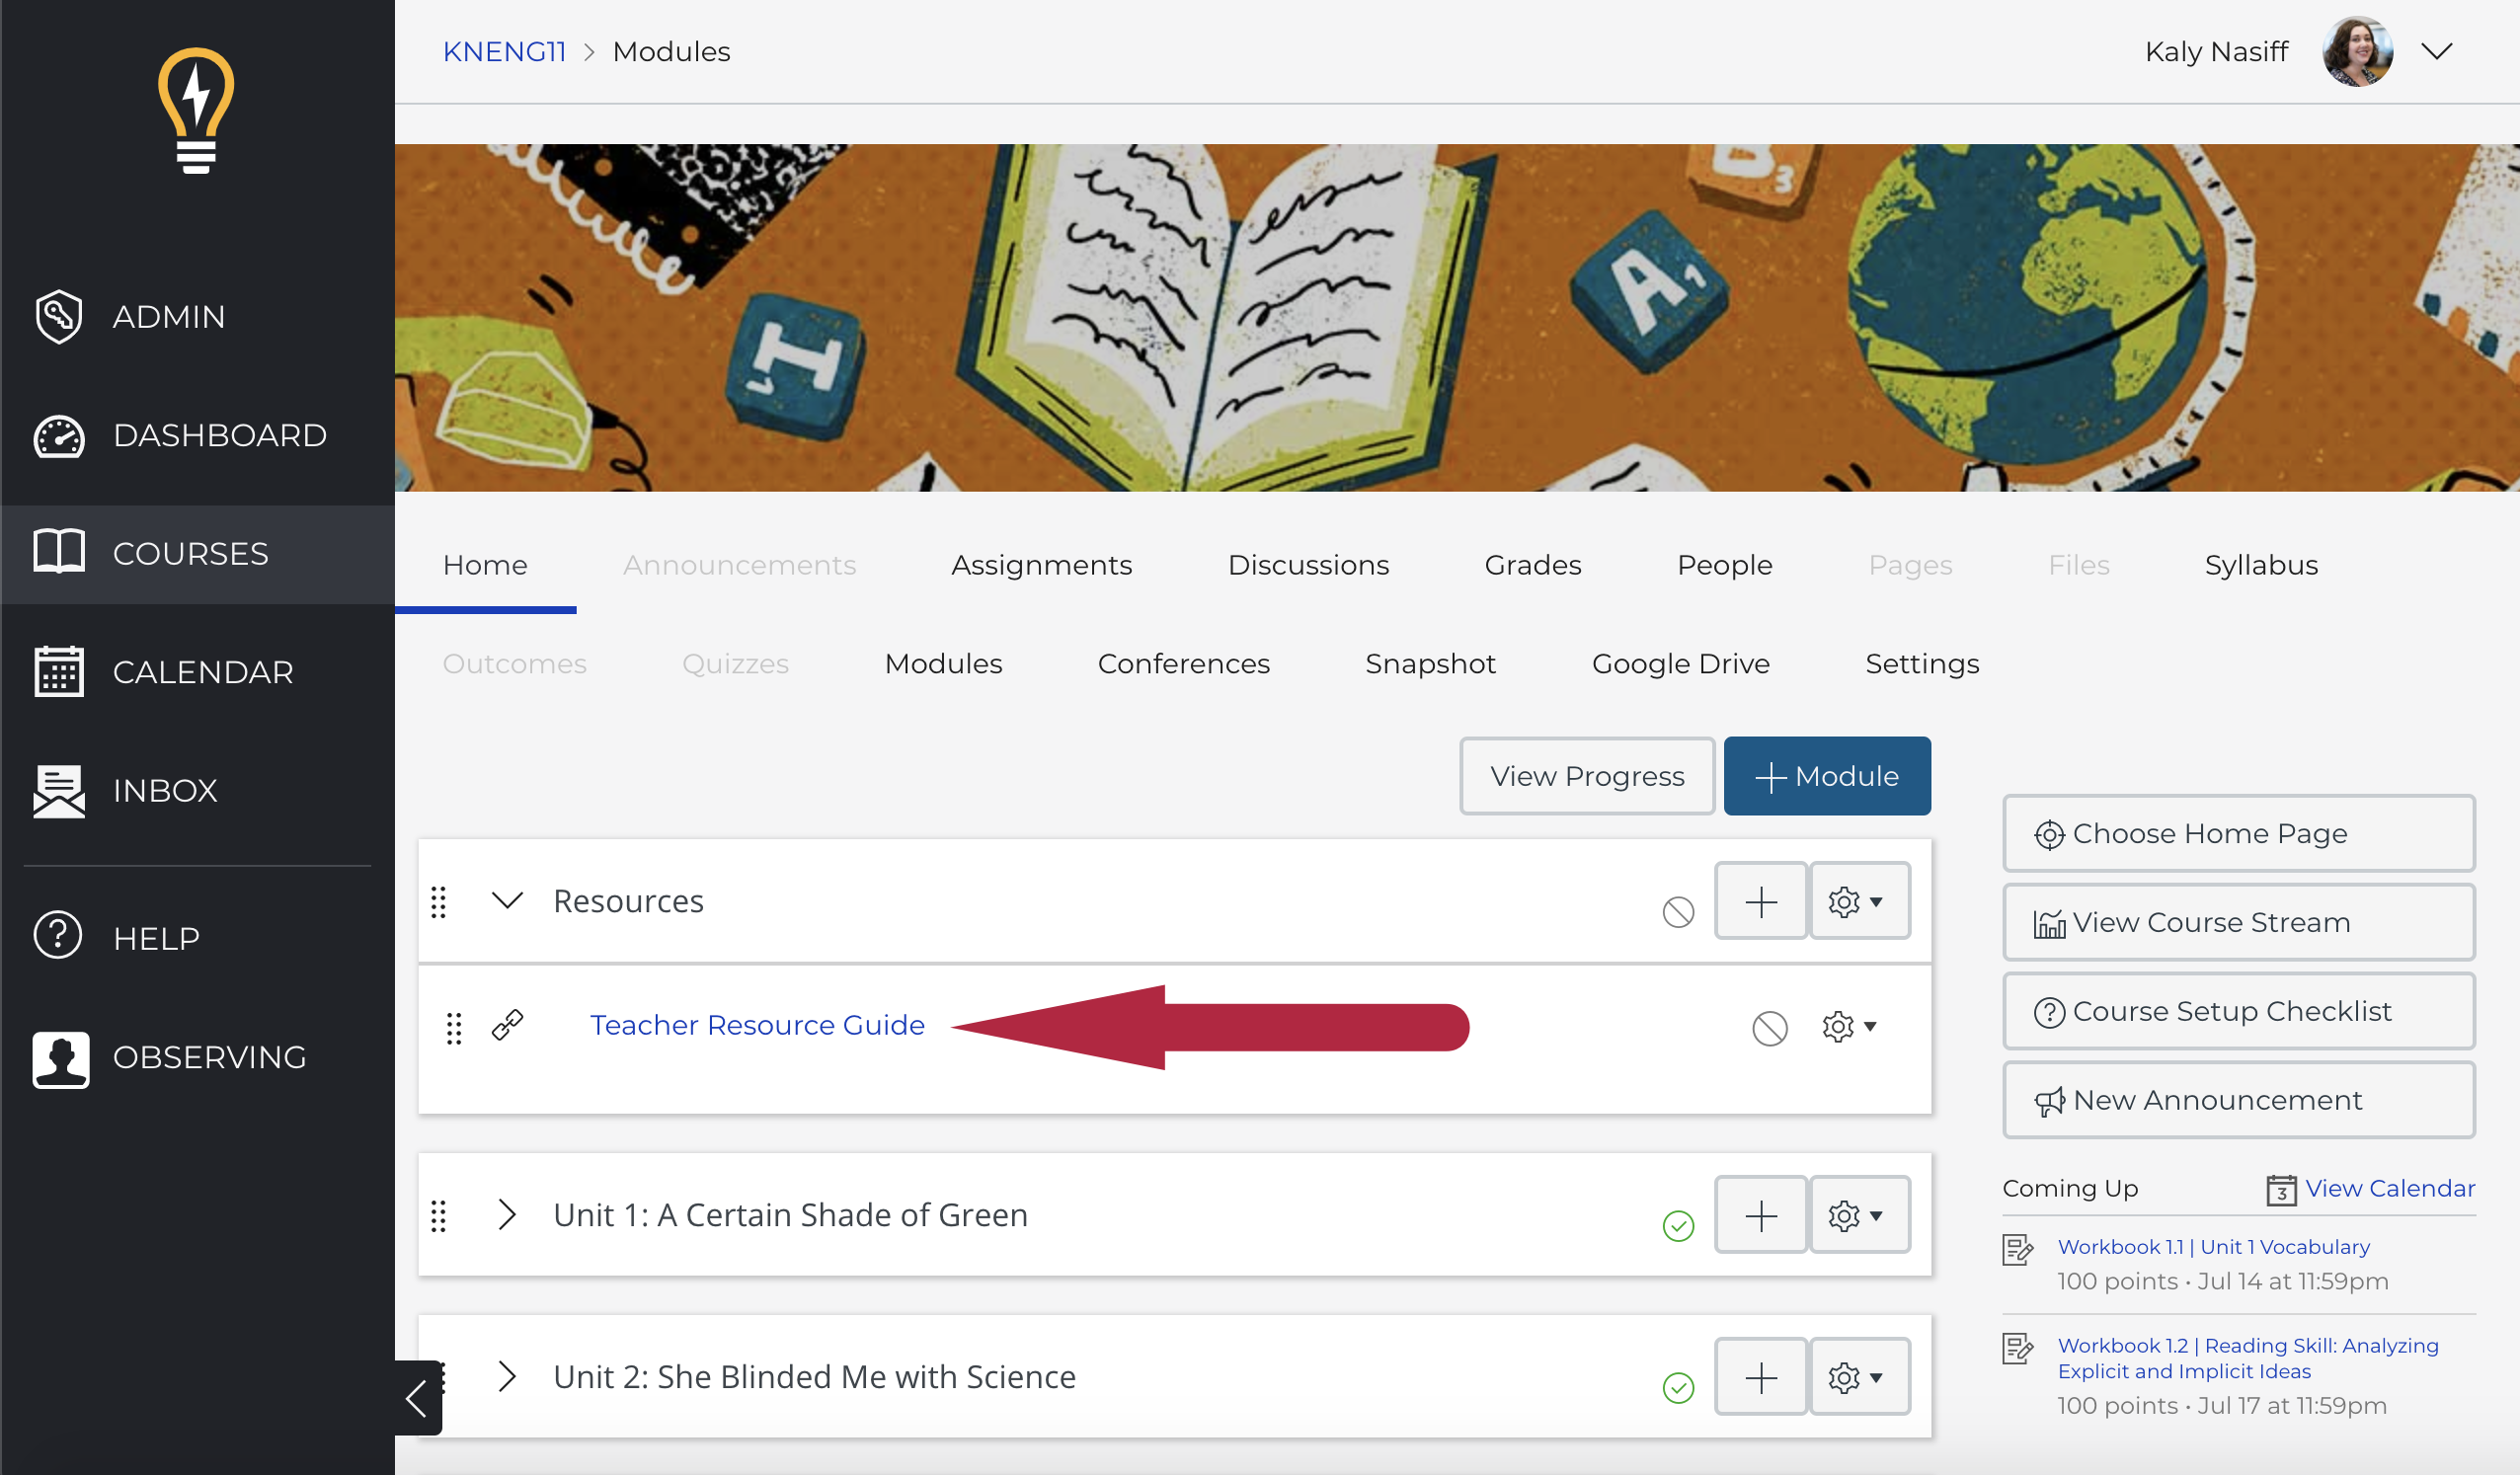Expand the Unit 1: A Certain Shade of Green module
The width and height of the screenshot is (2520, 1475).
[x=507, y=1214]
